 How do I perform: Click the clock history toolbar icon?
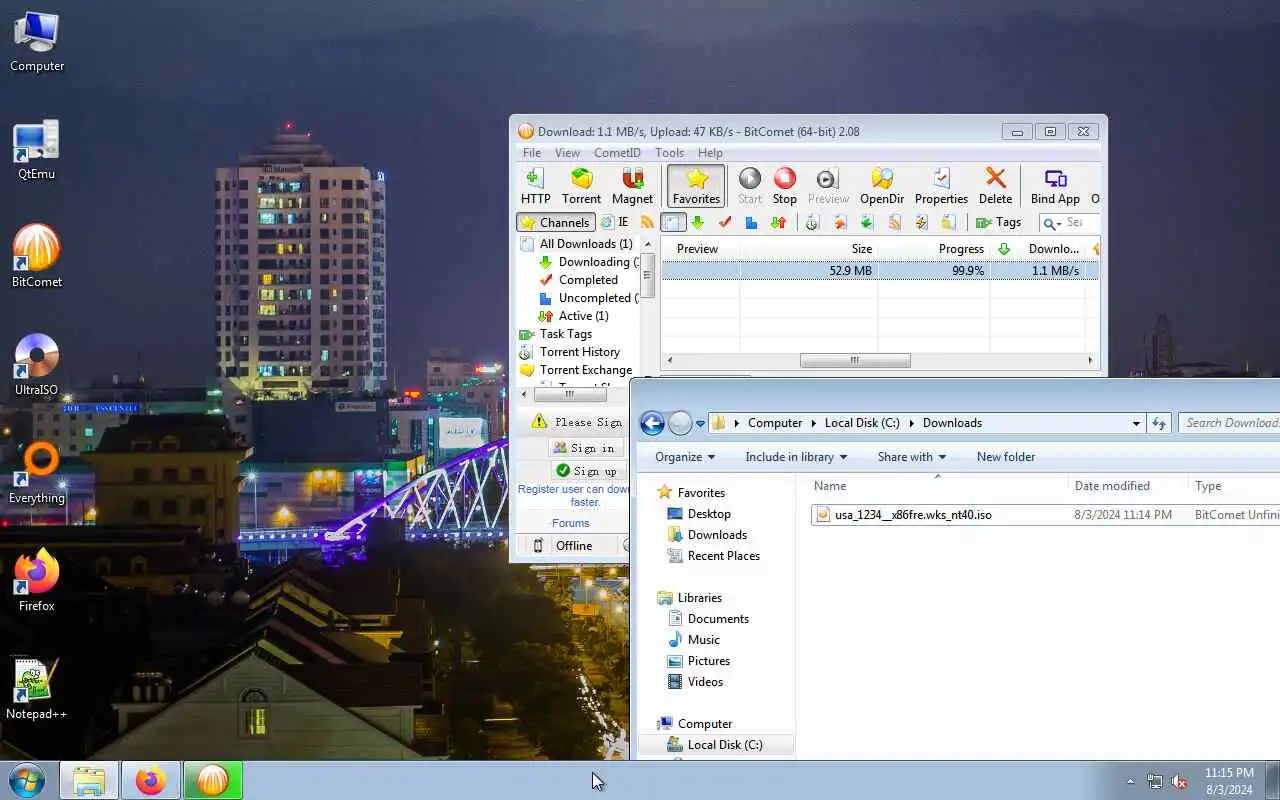(813, 222)
